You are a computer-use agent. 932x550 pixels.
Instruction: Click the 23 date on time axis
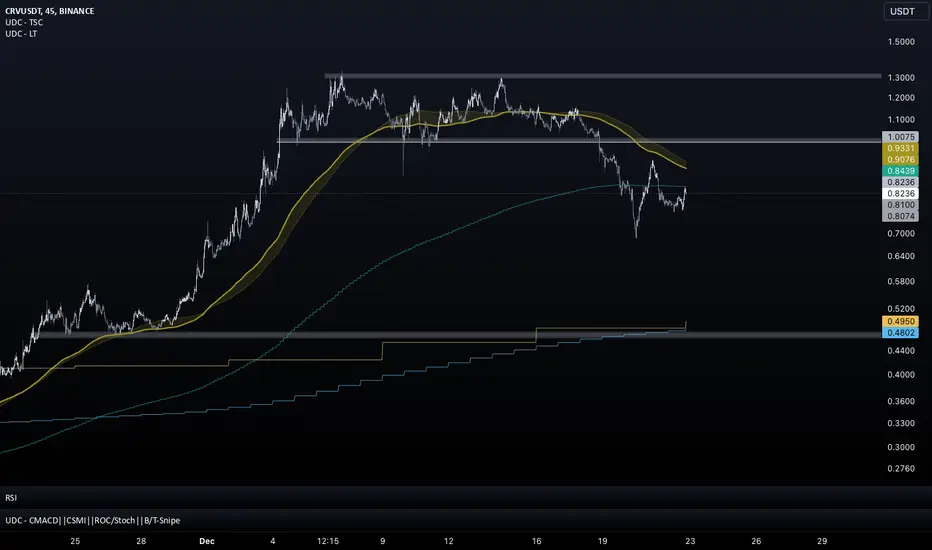coord(690,541)
